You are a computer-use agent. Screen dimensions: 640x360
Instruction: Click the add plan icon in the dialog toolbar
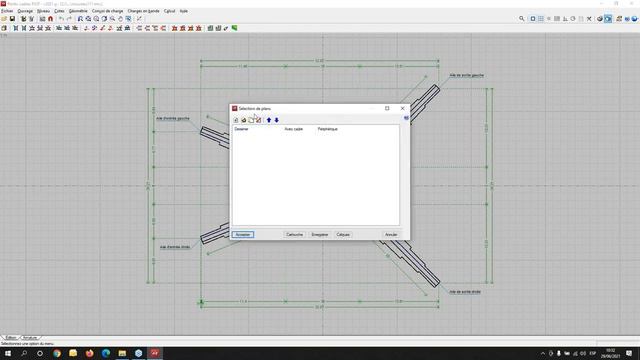point(236,120)
